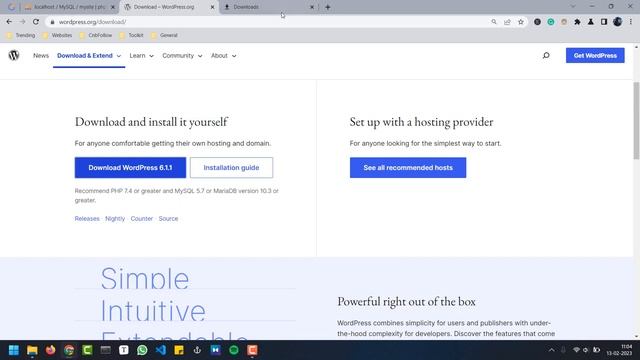Image resolution: width=640 pixels, height=360 pixels.
Task: Open the Trending bookmarks folder
Action: (21, 36)
